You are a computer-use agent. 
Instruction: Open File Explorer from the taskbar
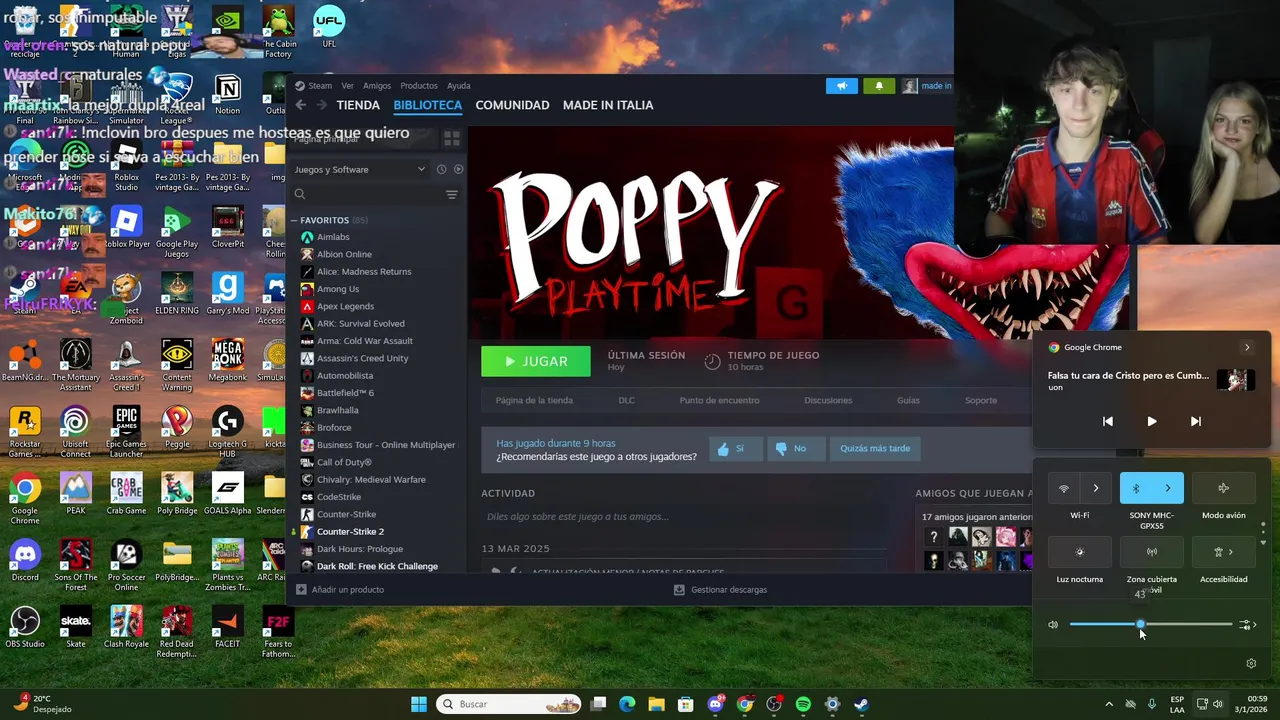coord(656,704)
